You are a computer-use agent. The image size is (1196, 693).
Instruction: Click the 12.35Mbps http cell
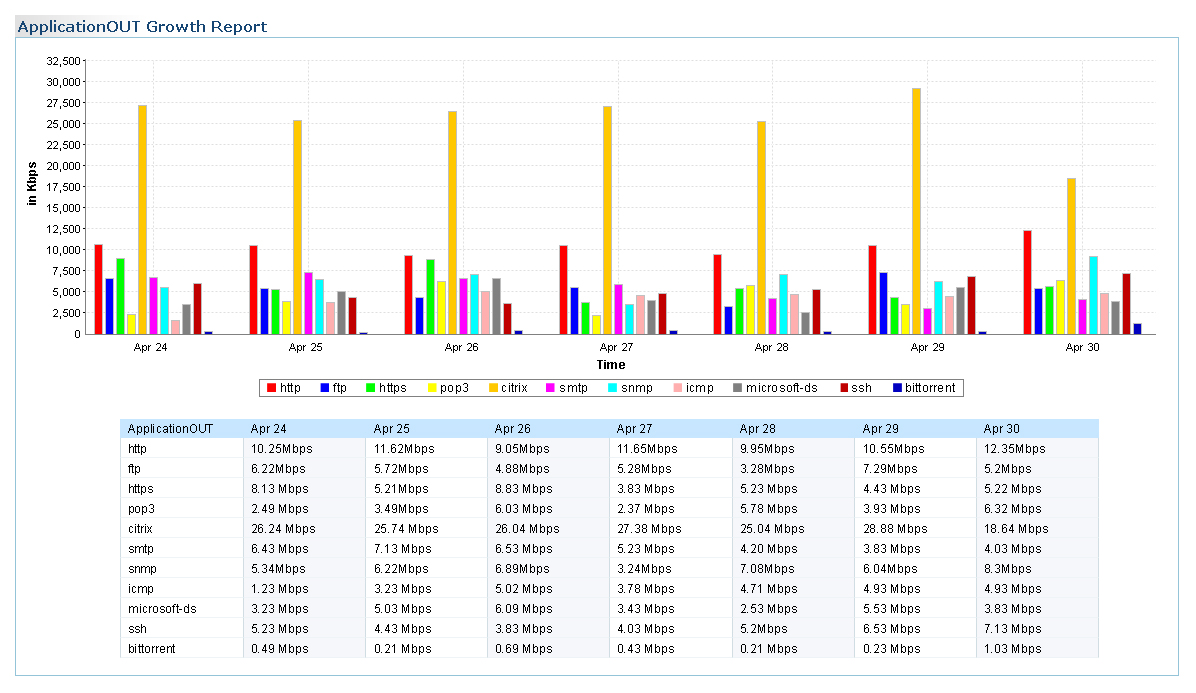coord(1014,449)
